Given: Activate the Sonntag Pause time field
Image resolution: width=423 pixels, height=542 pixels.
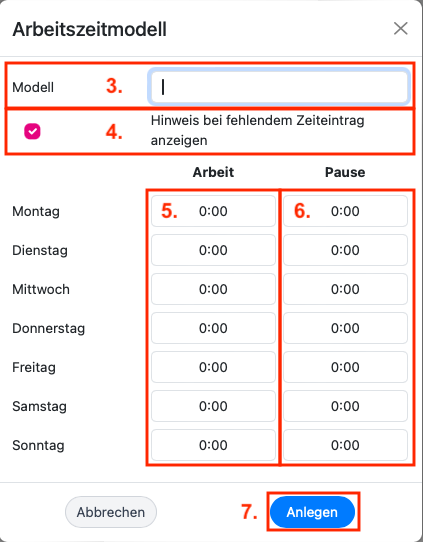Looking at the screenshot, I should 345,445.
